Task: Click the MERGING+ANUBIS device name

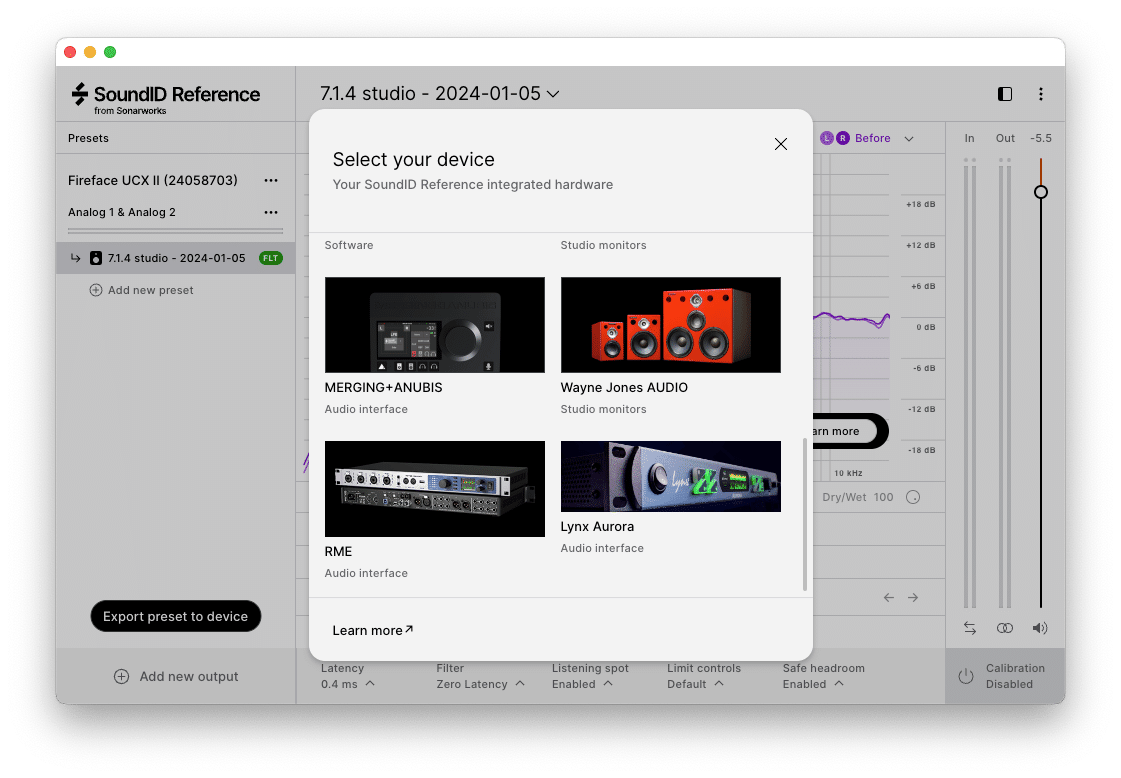Action: pyautogui.click(x=383, y=388)
